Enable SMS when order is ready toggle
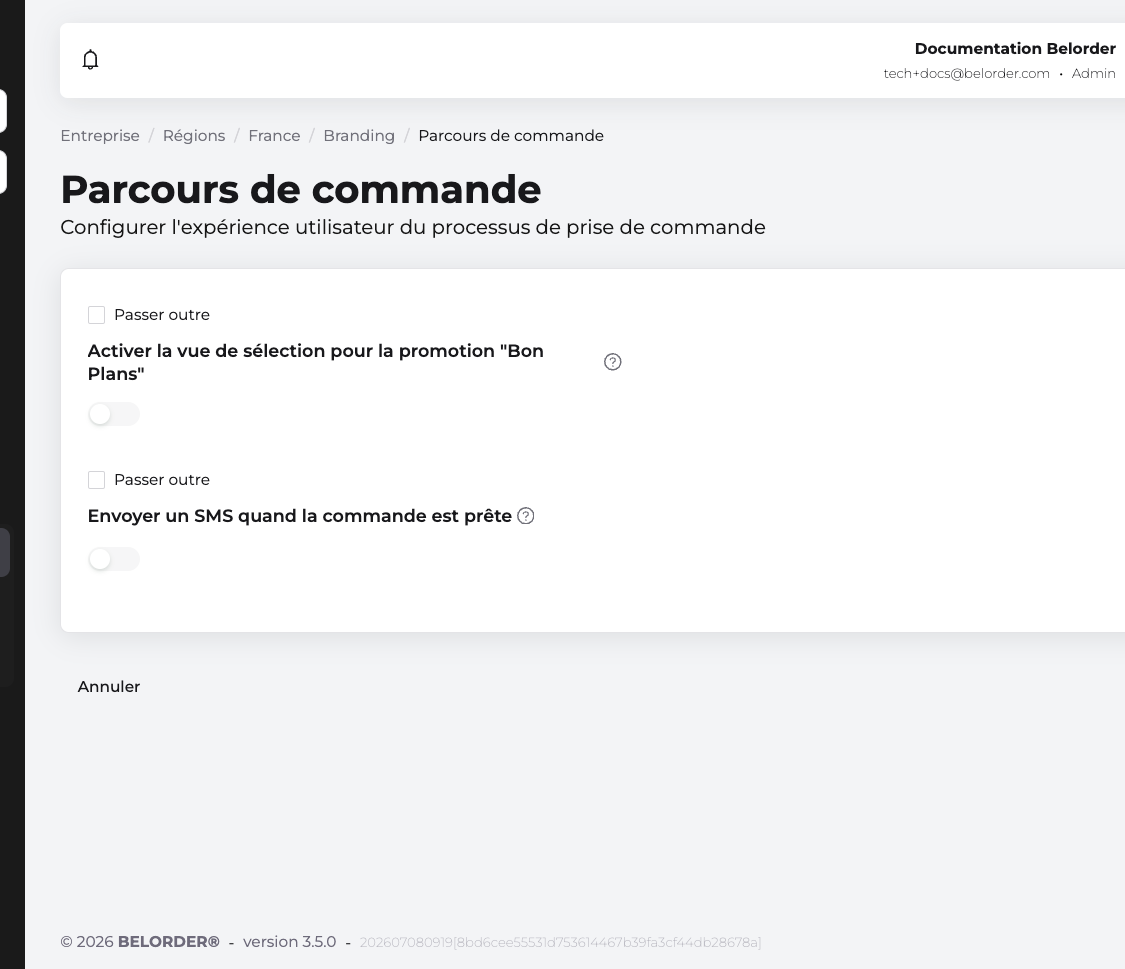This screenshot has width=1125, height=969. click(113, 559)
